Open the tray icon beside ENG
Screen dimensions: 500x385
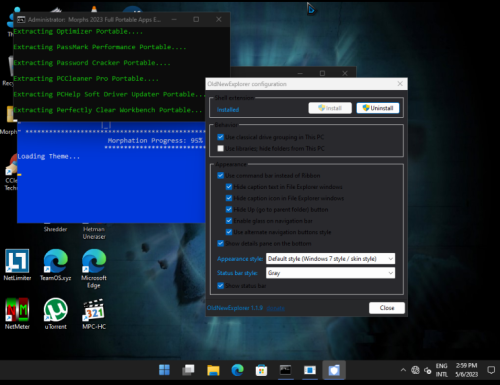428,370
